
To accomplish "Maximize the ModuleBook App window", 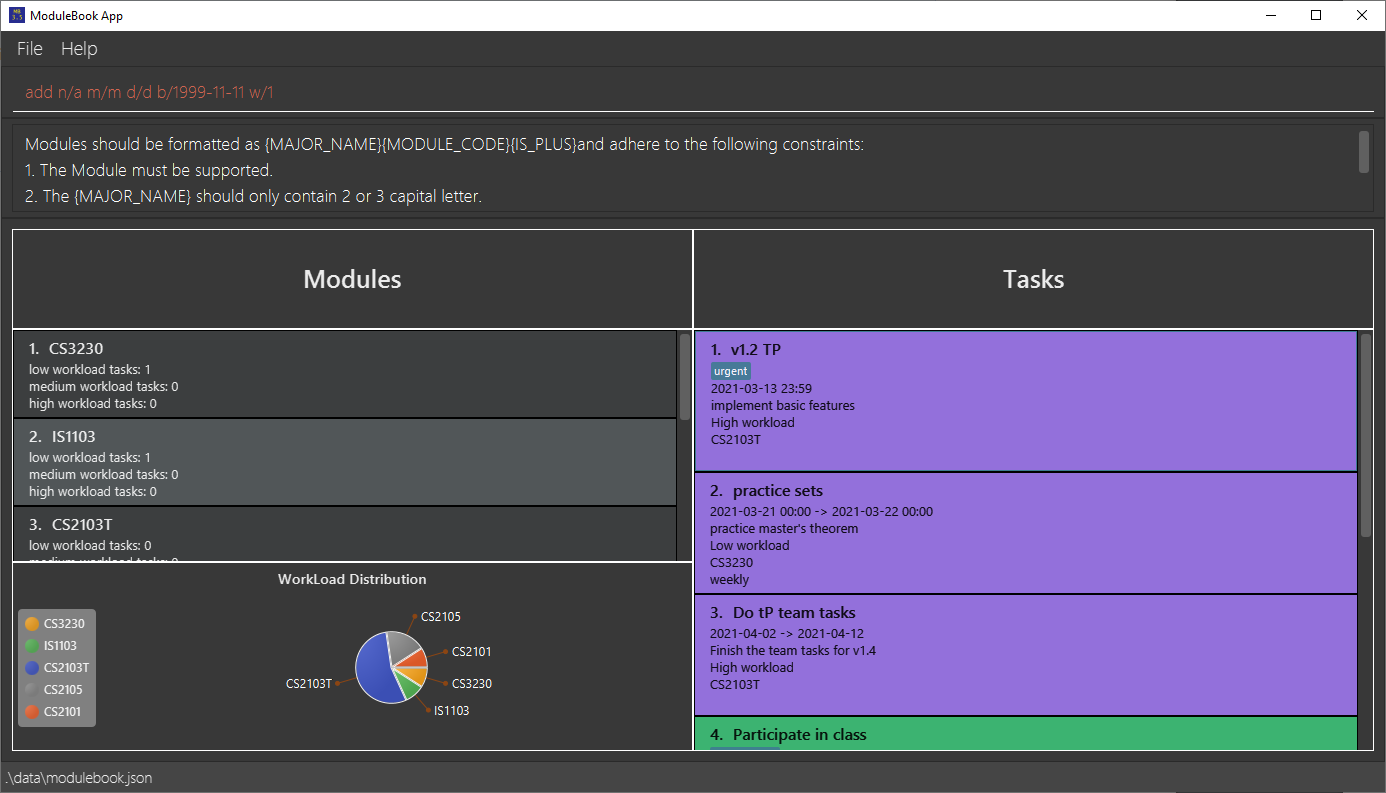I will (x=1316, y=15).
